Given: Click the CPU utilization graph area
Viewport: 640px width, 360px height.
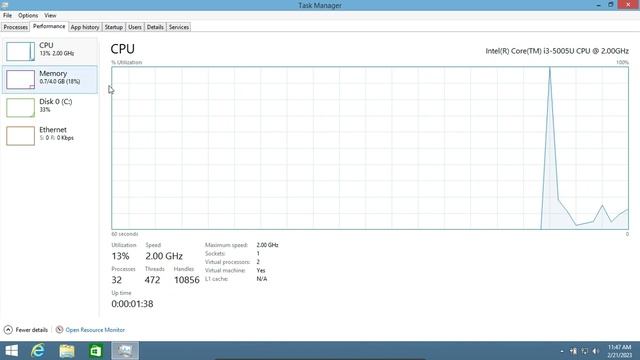Looking at the screenshot, I should point(370,148).
